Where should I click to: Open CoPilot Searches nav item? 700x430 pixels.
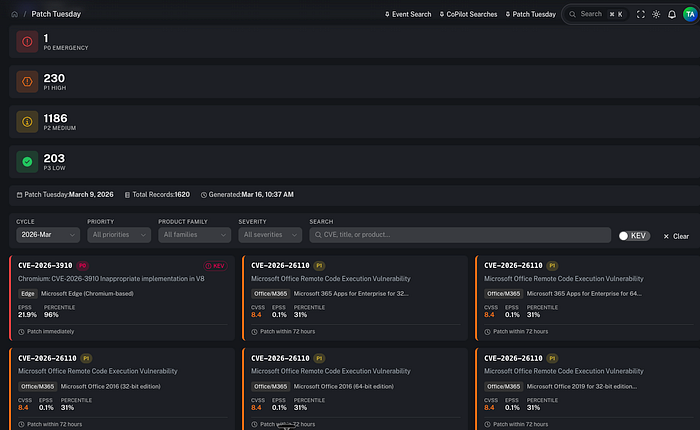(x=468, y=14)
